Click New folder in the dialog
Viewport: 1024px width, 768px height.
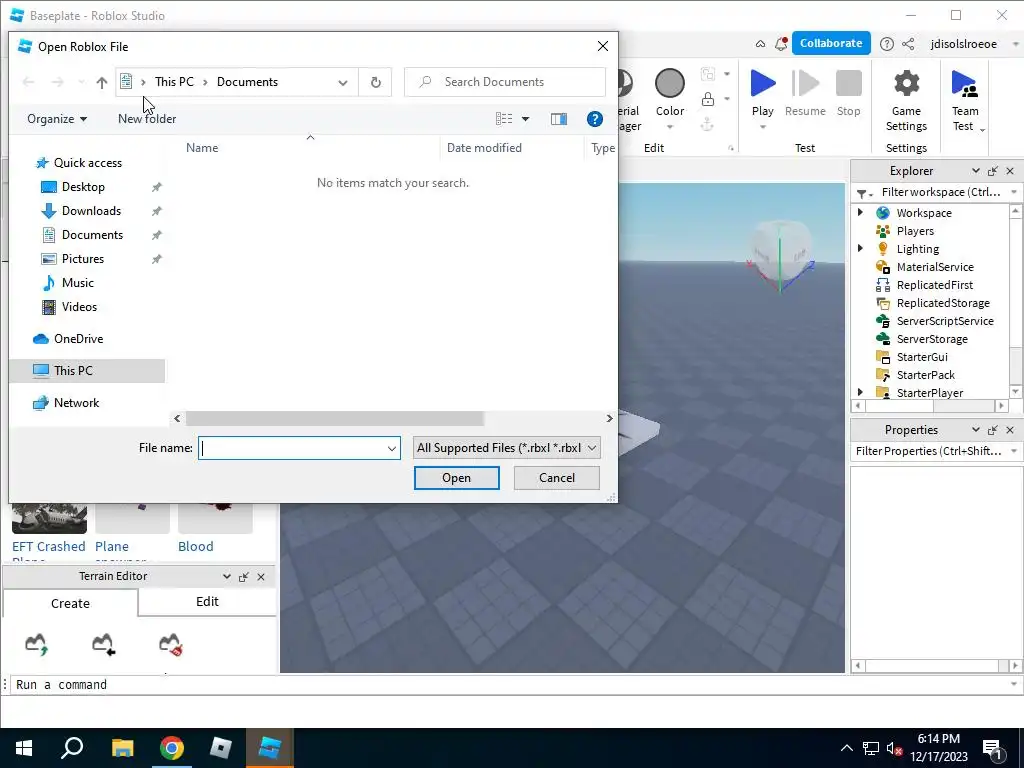pyautogui.click(x=147, y=119)
